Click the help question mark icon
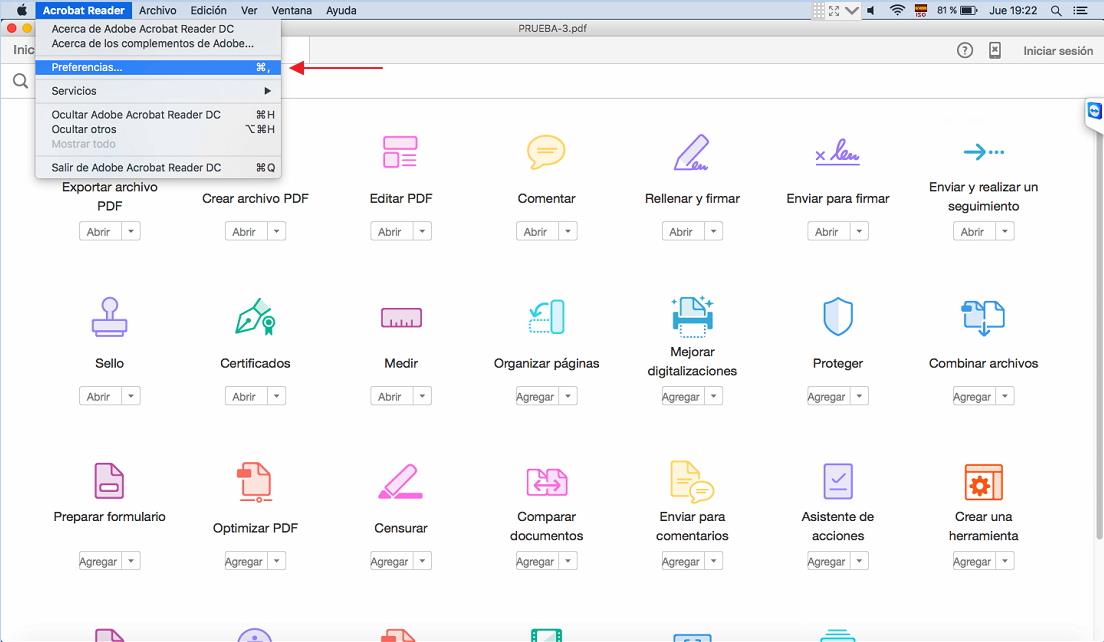 tap(965, 51)
